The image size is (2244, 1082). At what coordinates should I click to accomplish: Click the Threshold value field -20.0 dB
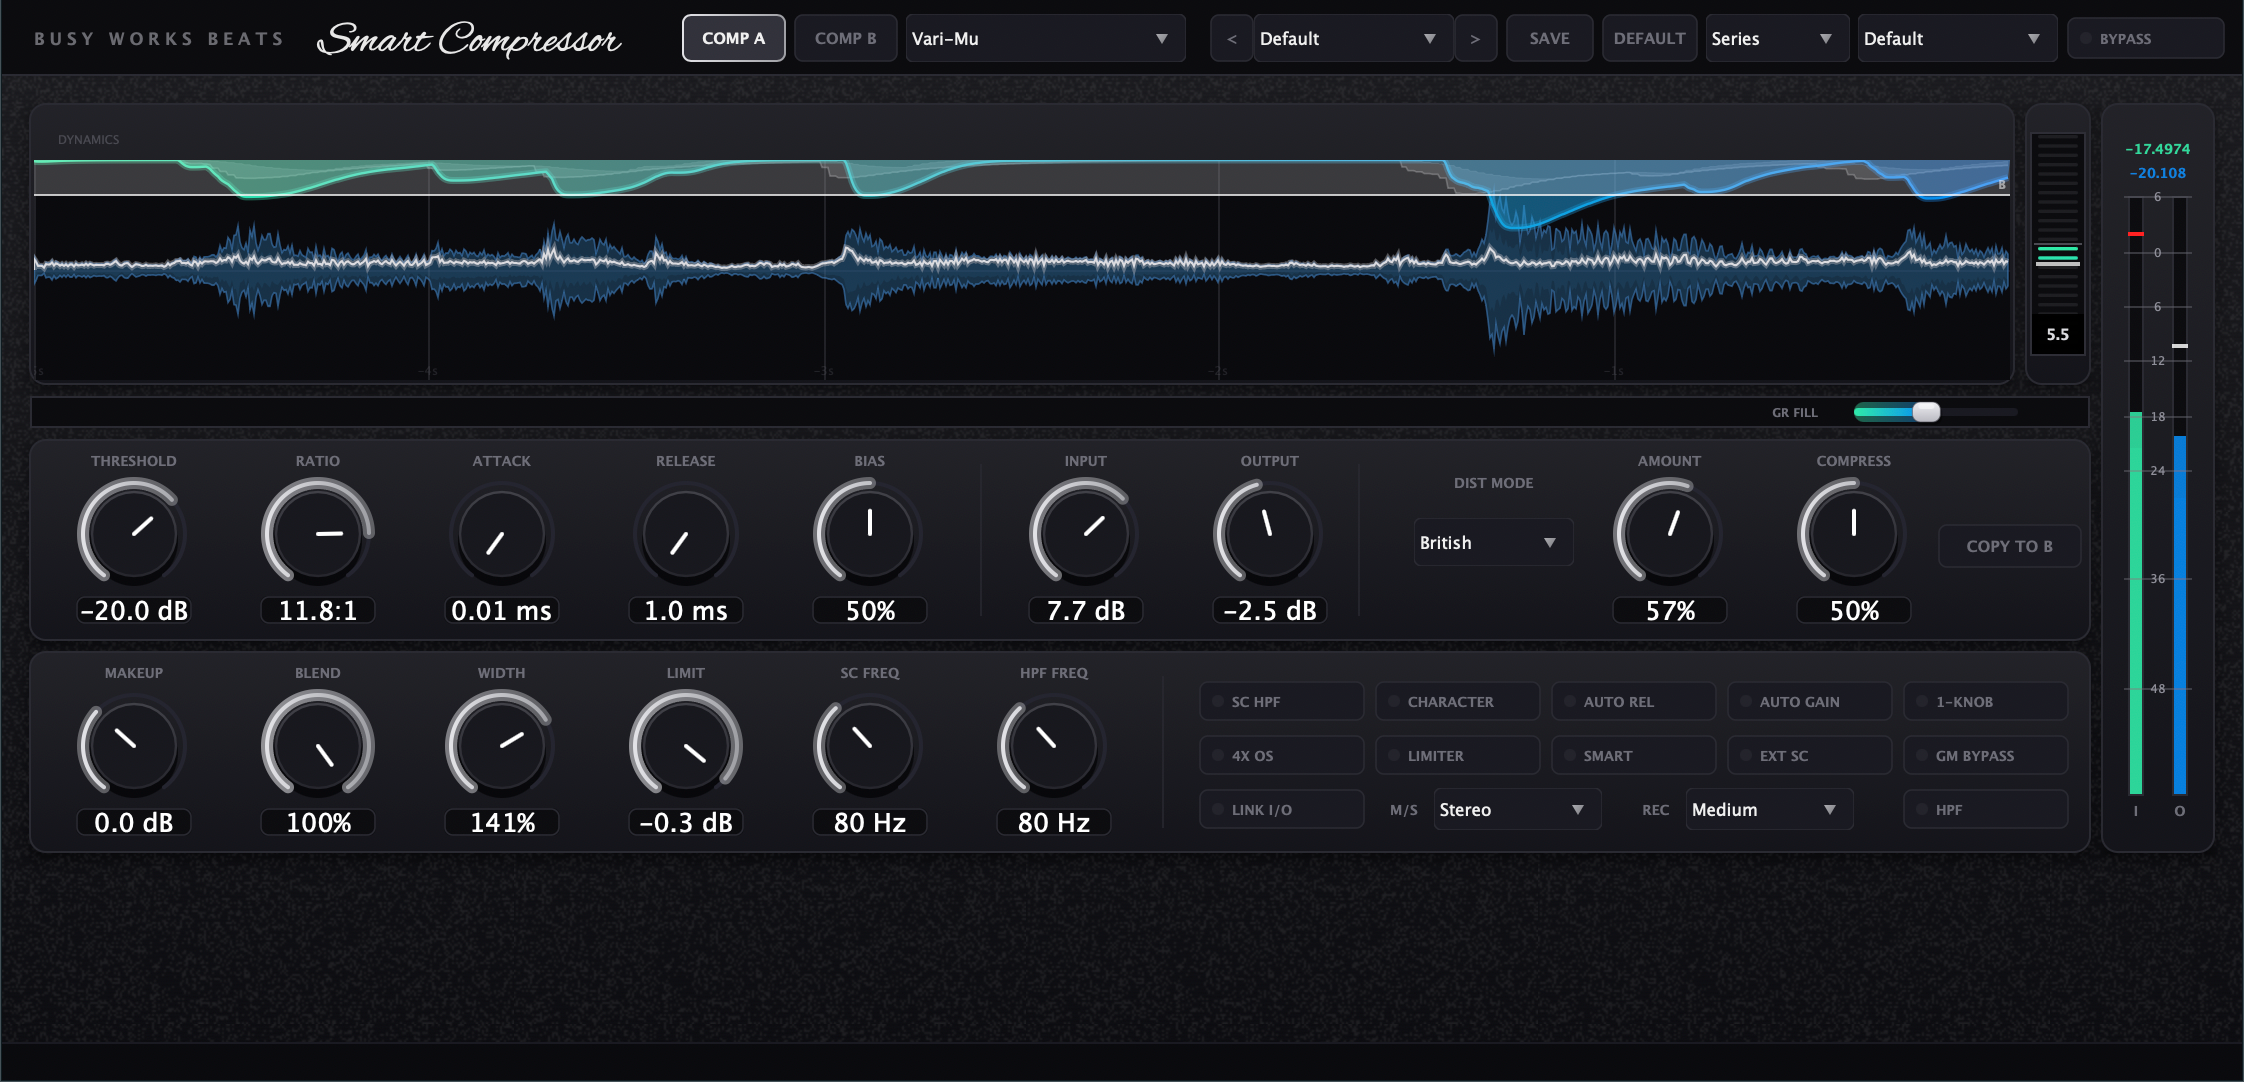(x=134, y=611)
